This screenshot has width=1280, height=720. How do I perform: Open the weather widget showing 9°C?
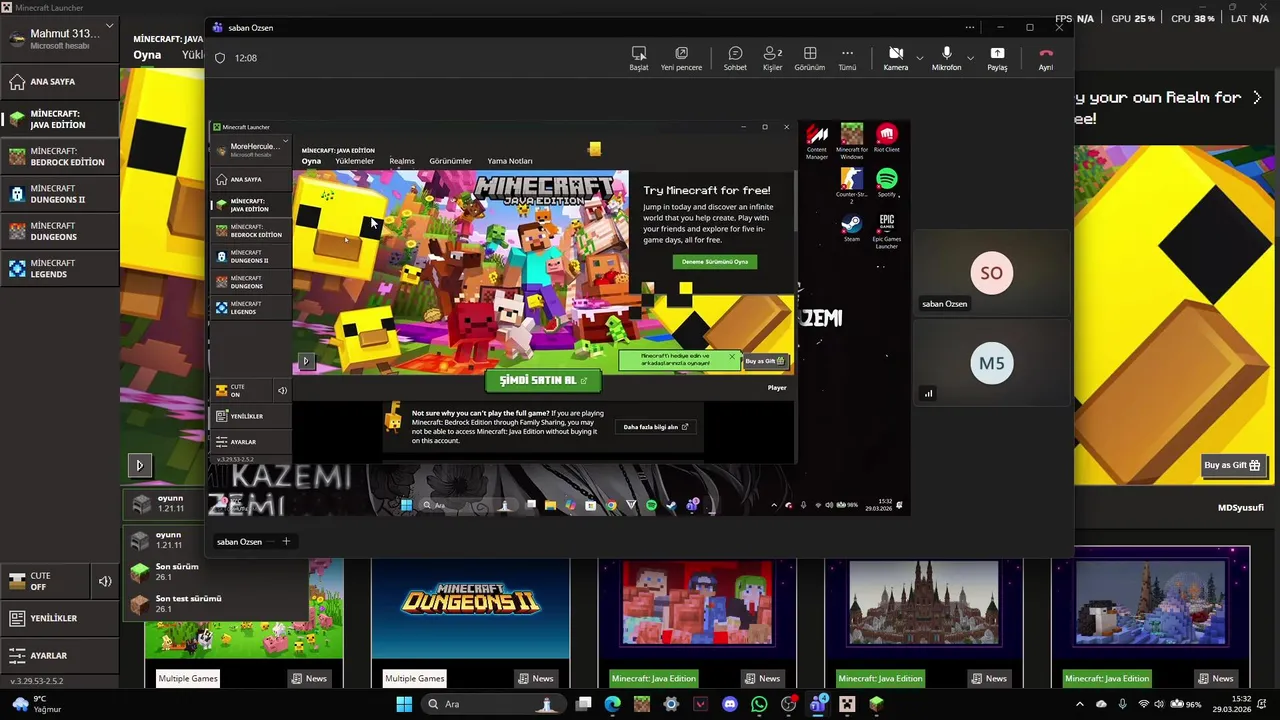(x=35, y=704)
